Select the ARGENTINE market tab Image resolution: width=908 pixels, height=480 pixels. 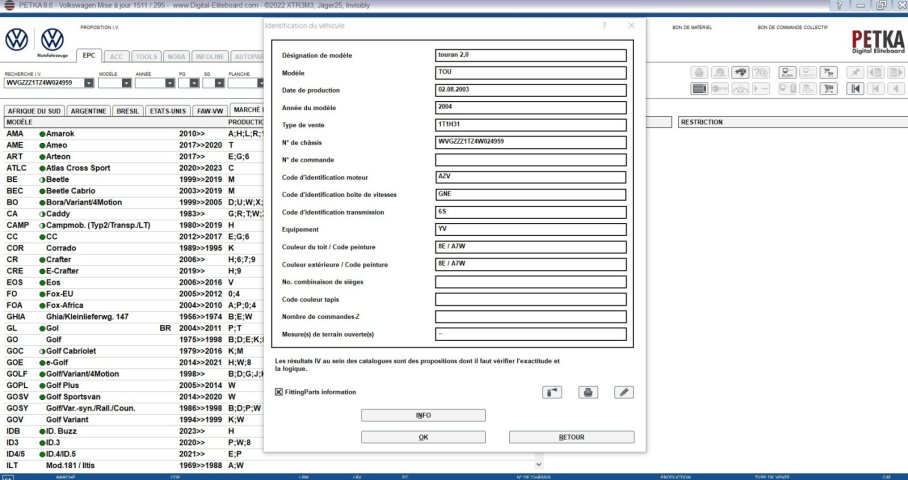click(x=89, y=111)
